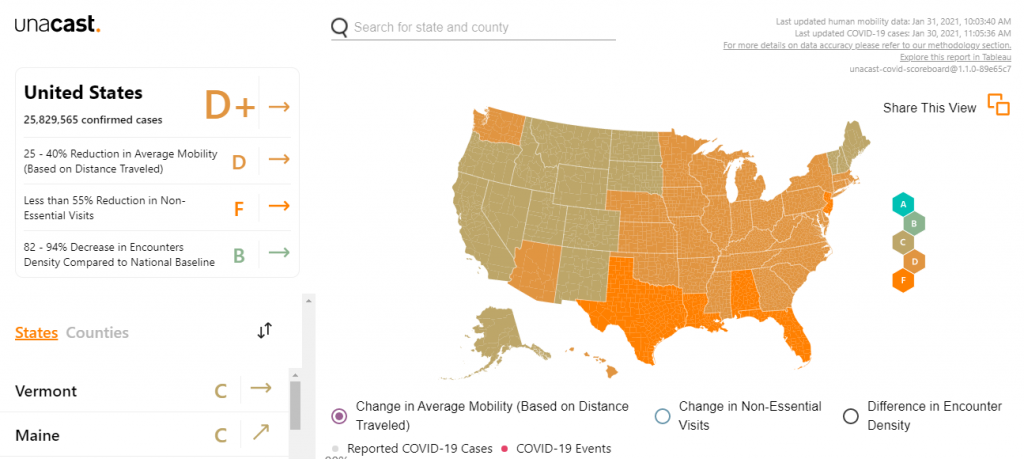Image resolution: width=1024 pixels, height=459 pixels.
Task: Expand Maine row trend arrow
Action: coord(261,433)
